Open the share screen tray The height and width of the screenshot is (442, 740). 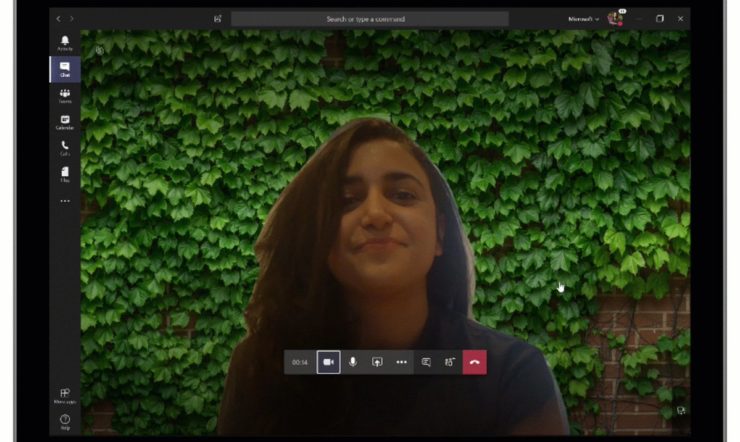pyautogui.click(x=377, y=362)
